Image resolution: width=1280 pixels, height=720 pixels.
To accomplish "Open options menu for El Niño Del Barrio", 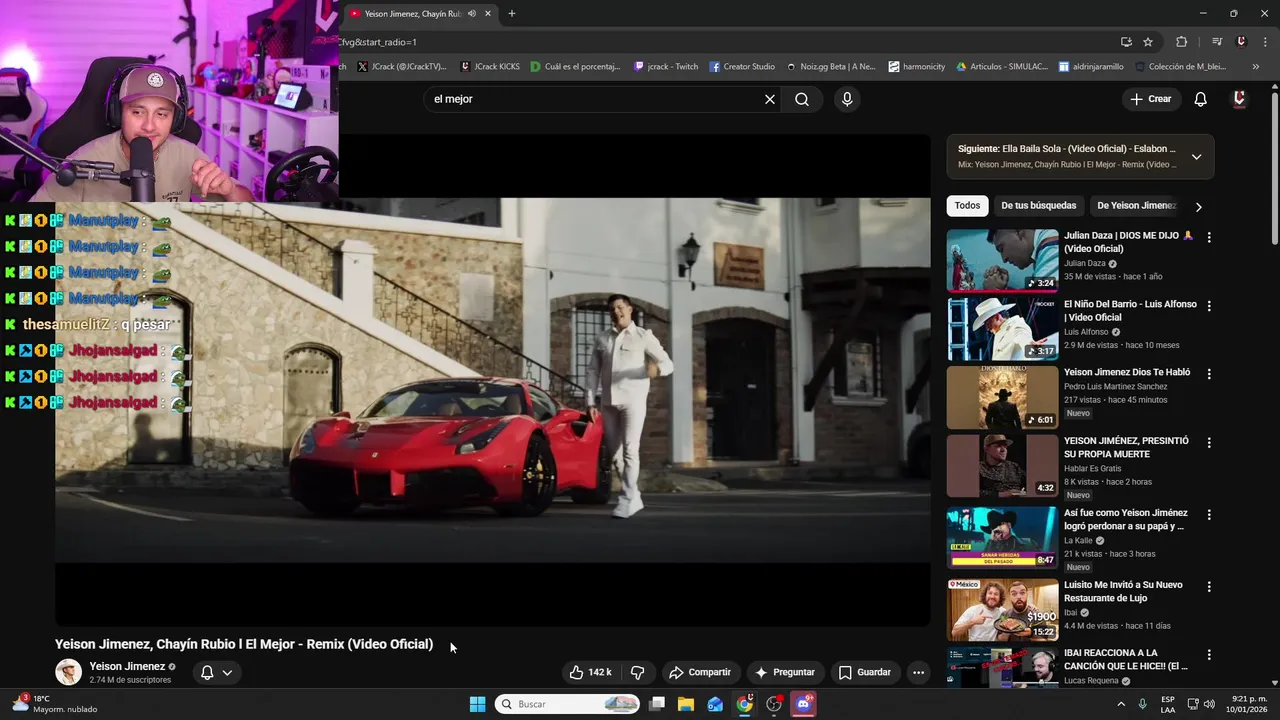I will (x=1209, y=306).
